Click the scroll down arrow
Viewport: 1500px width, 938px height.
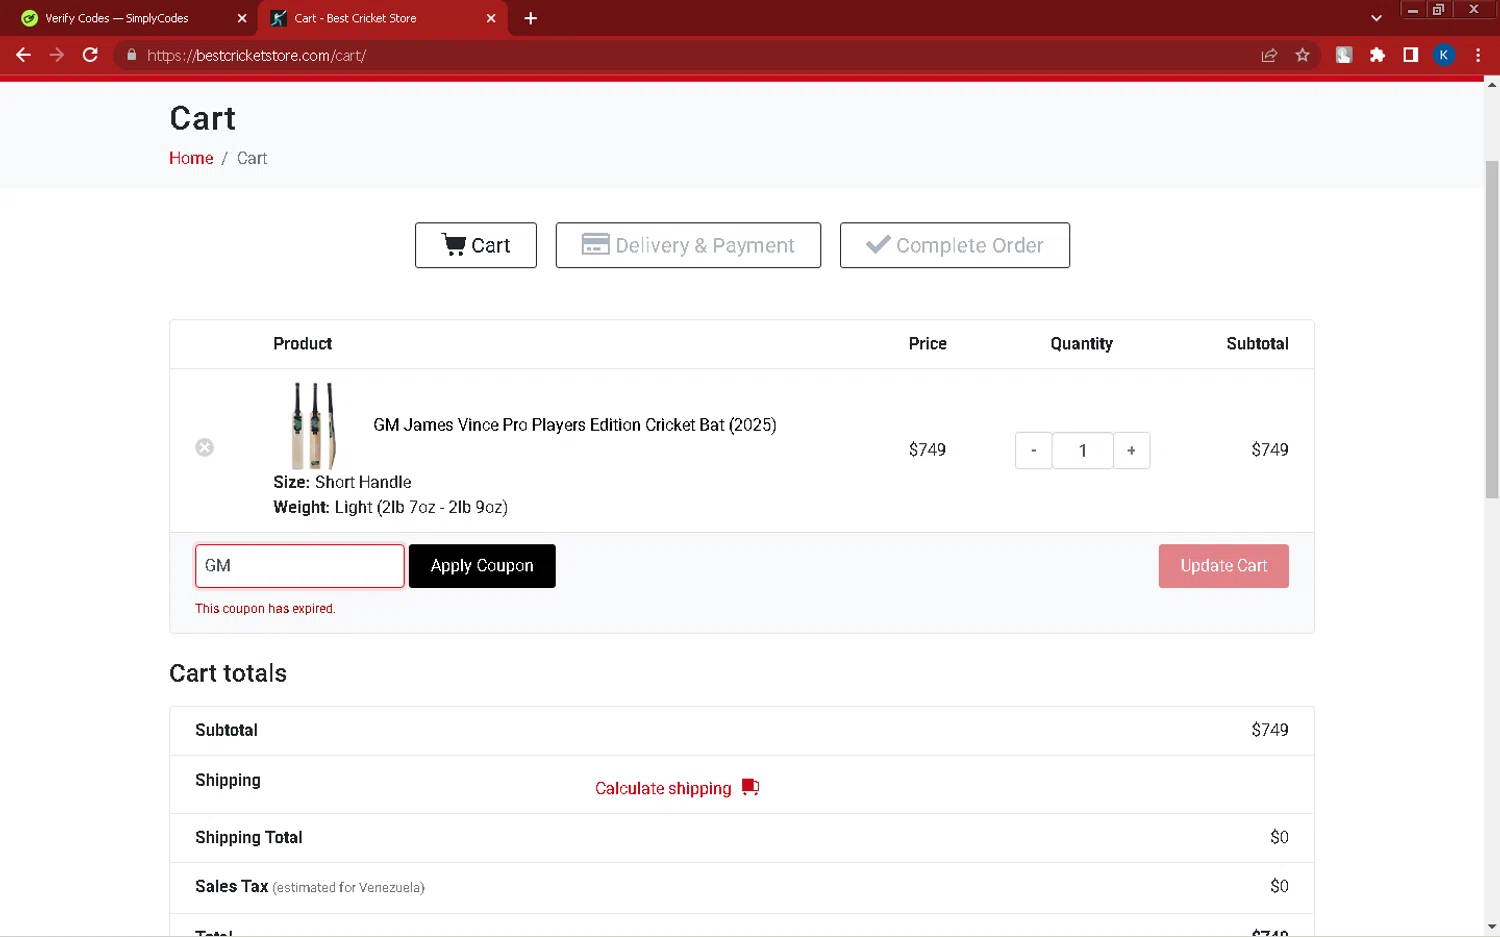tap(1491, 927)
